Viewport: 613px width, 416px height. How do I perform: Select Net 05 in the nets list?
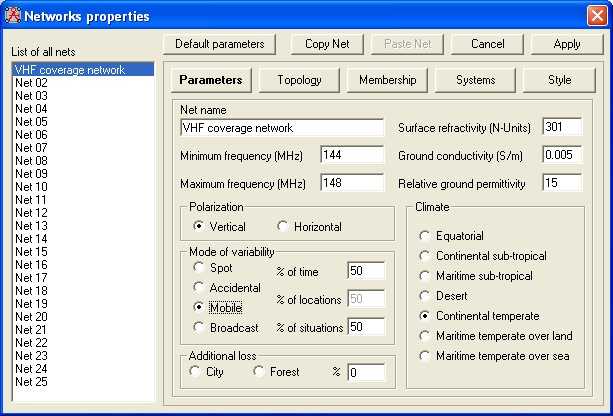click(x=31, y=122)
